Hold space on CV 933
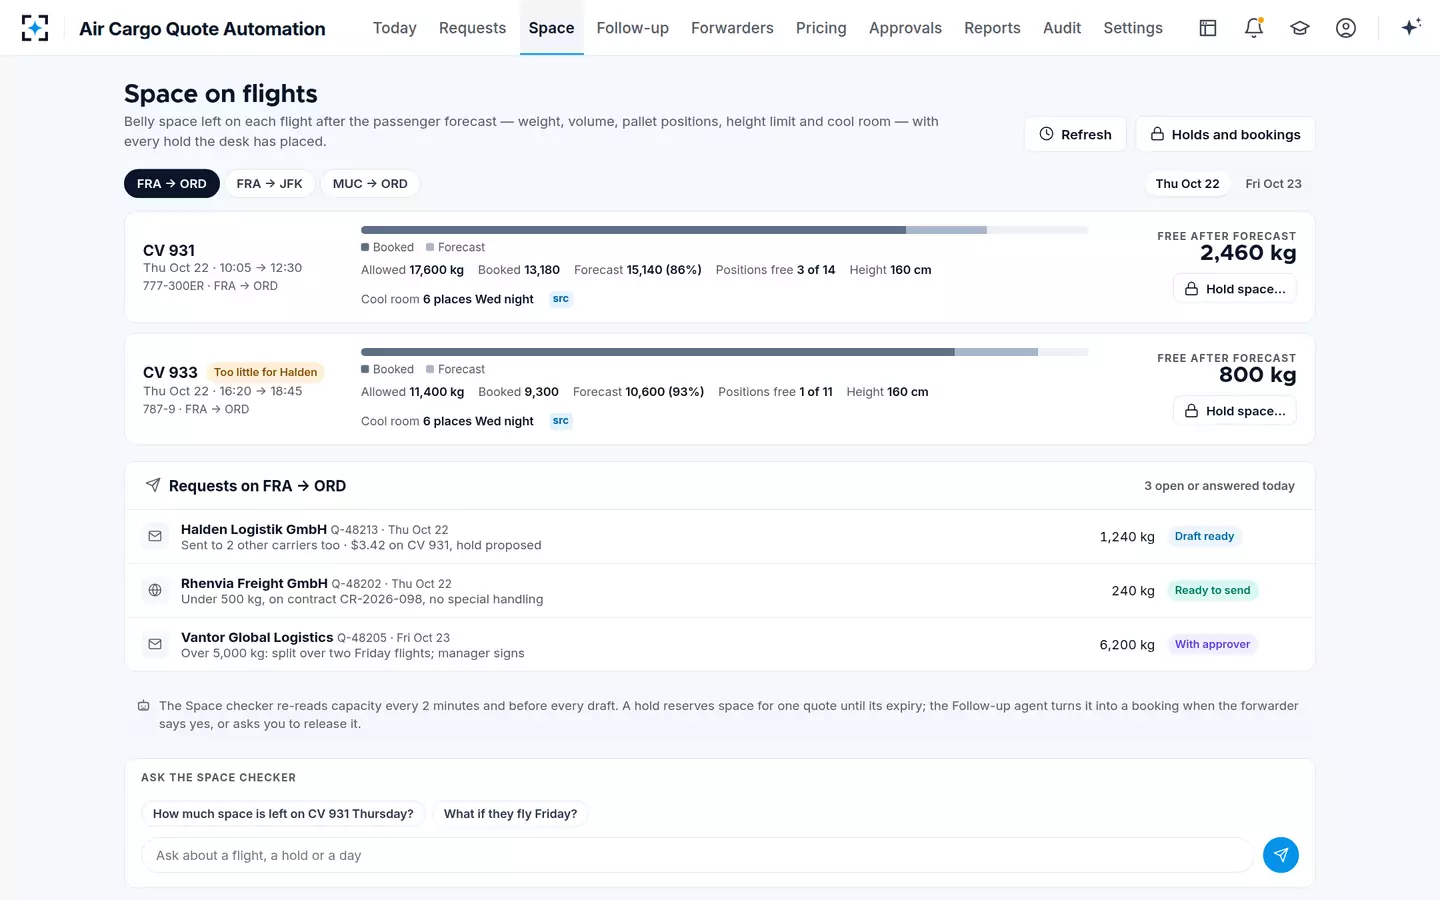The width and height of the screenshot is (1440, 900). coord(1235,411)
